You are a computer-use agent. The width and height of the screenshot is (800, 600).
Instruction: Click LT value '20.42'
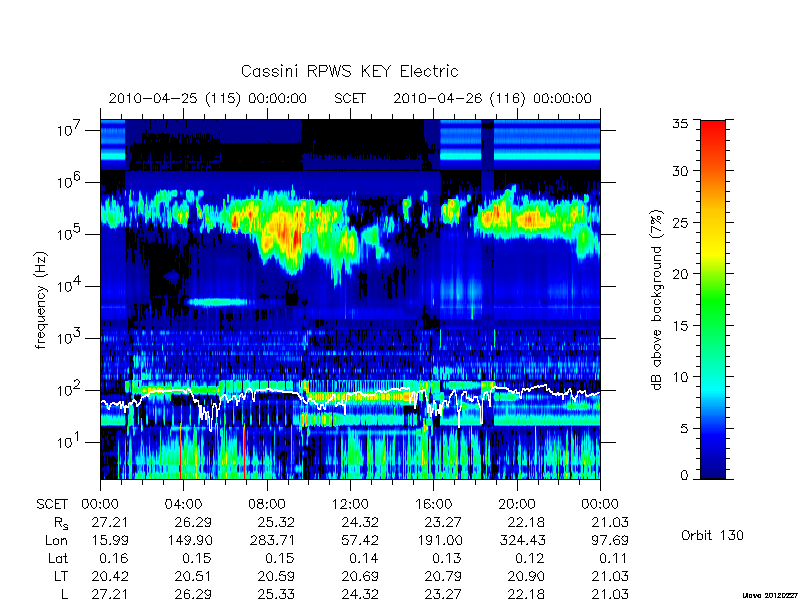coord(110,577)
